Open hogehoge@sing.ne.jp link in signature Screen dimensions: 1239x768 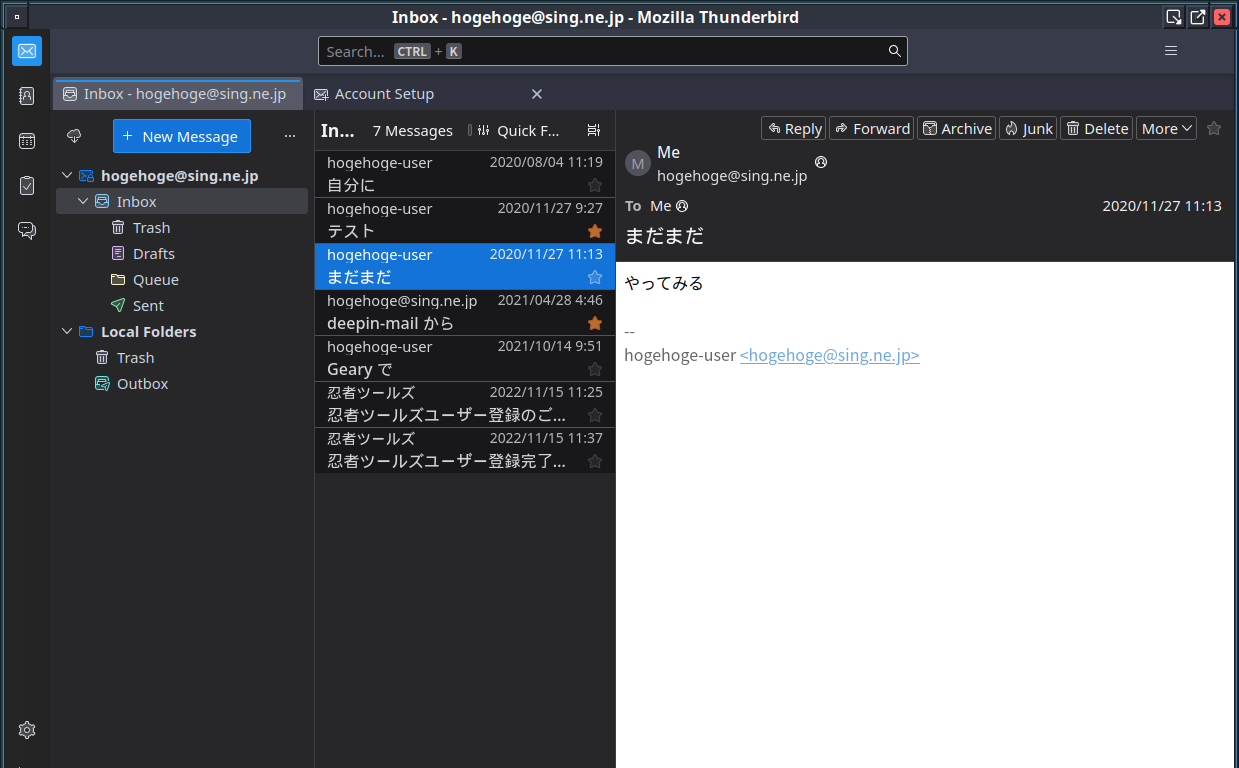[x=829, y=355]
